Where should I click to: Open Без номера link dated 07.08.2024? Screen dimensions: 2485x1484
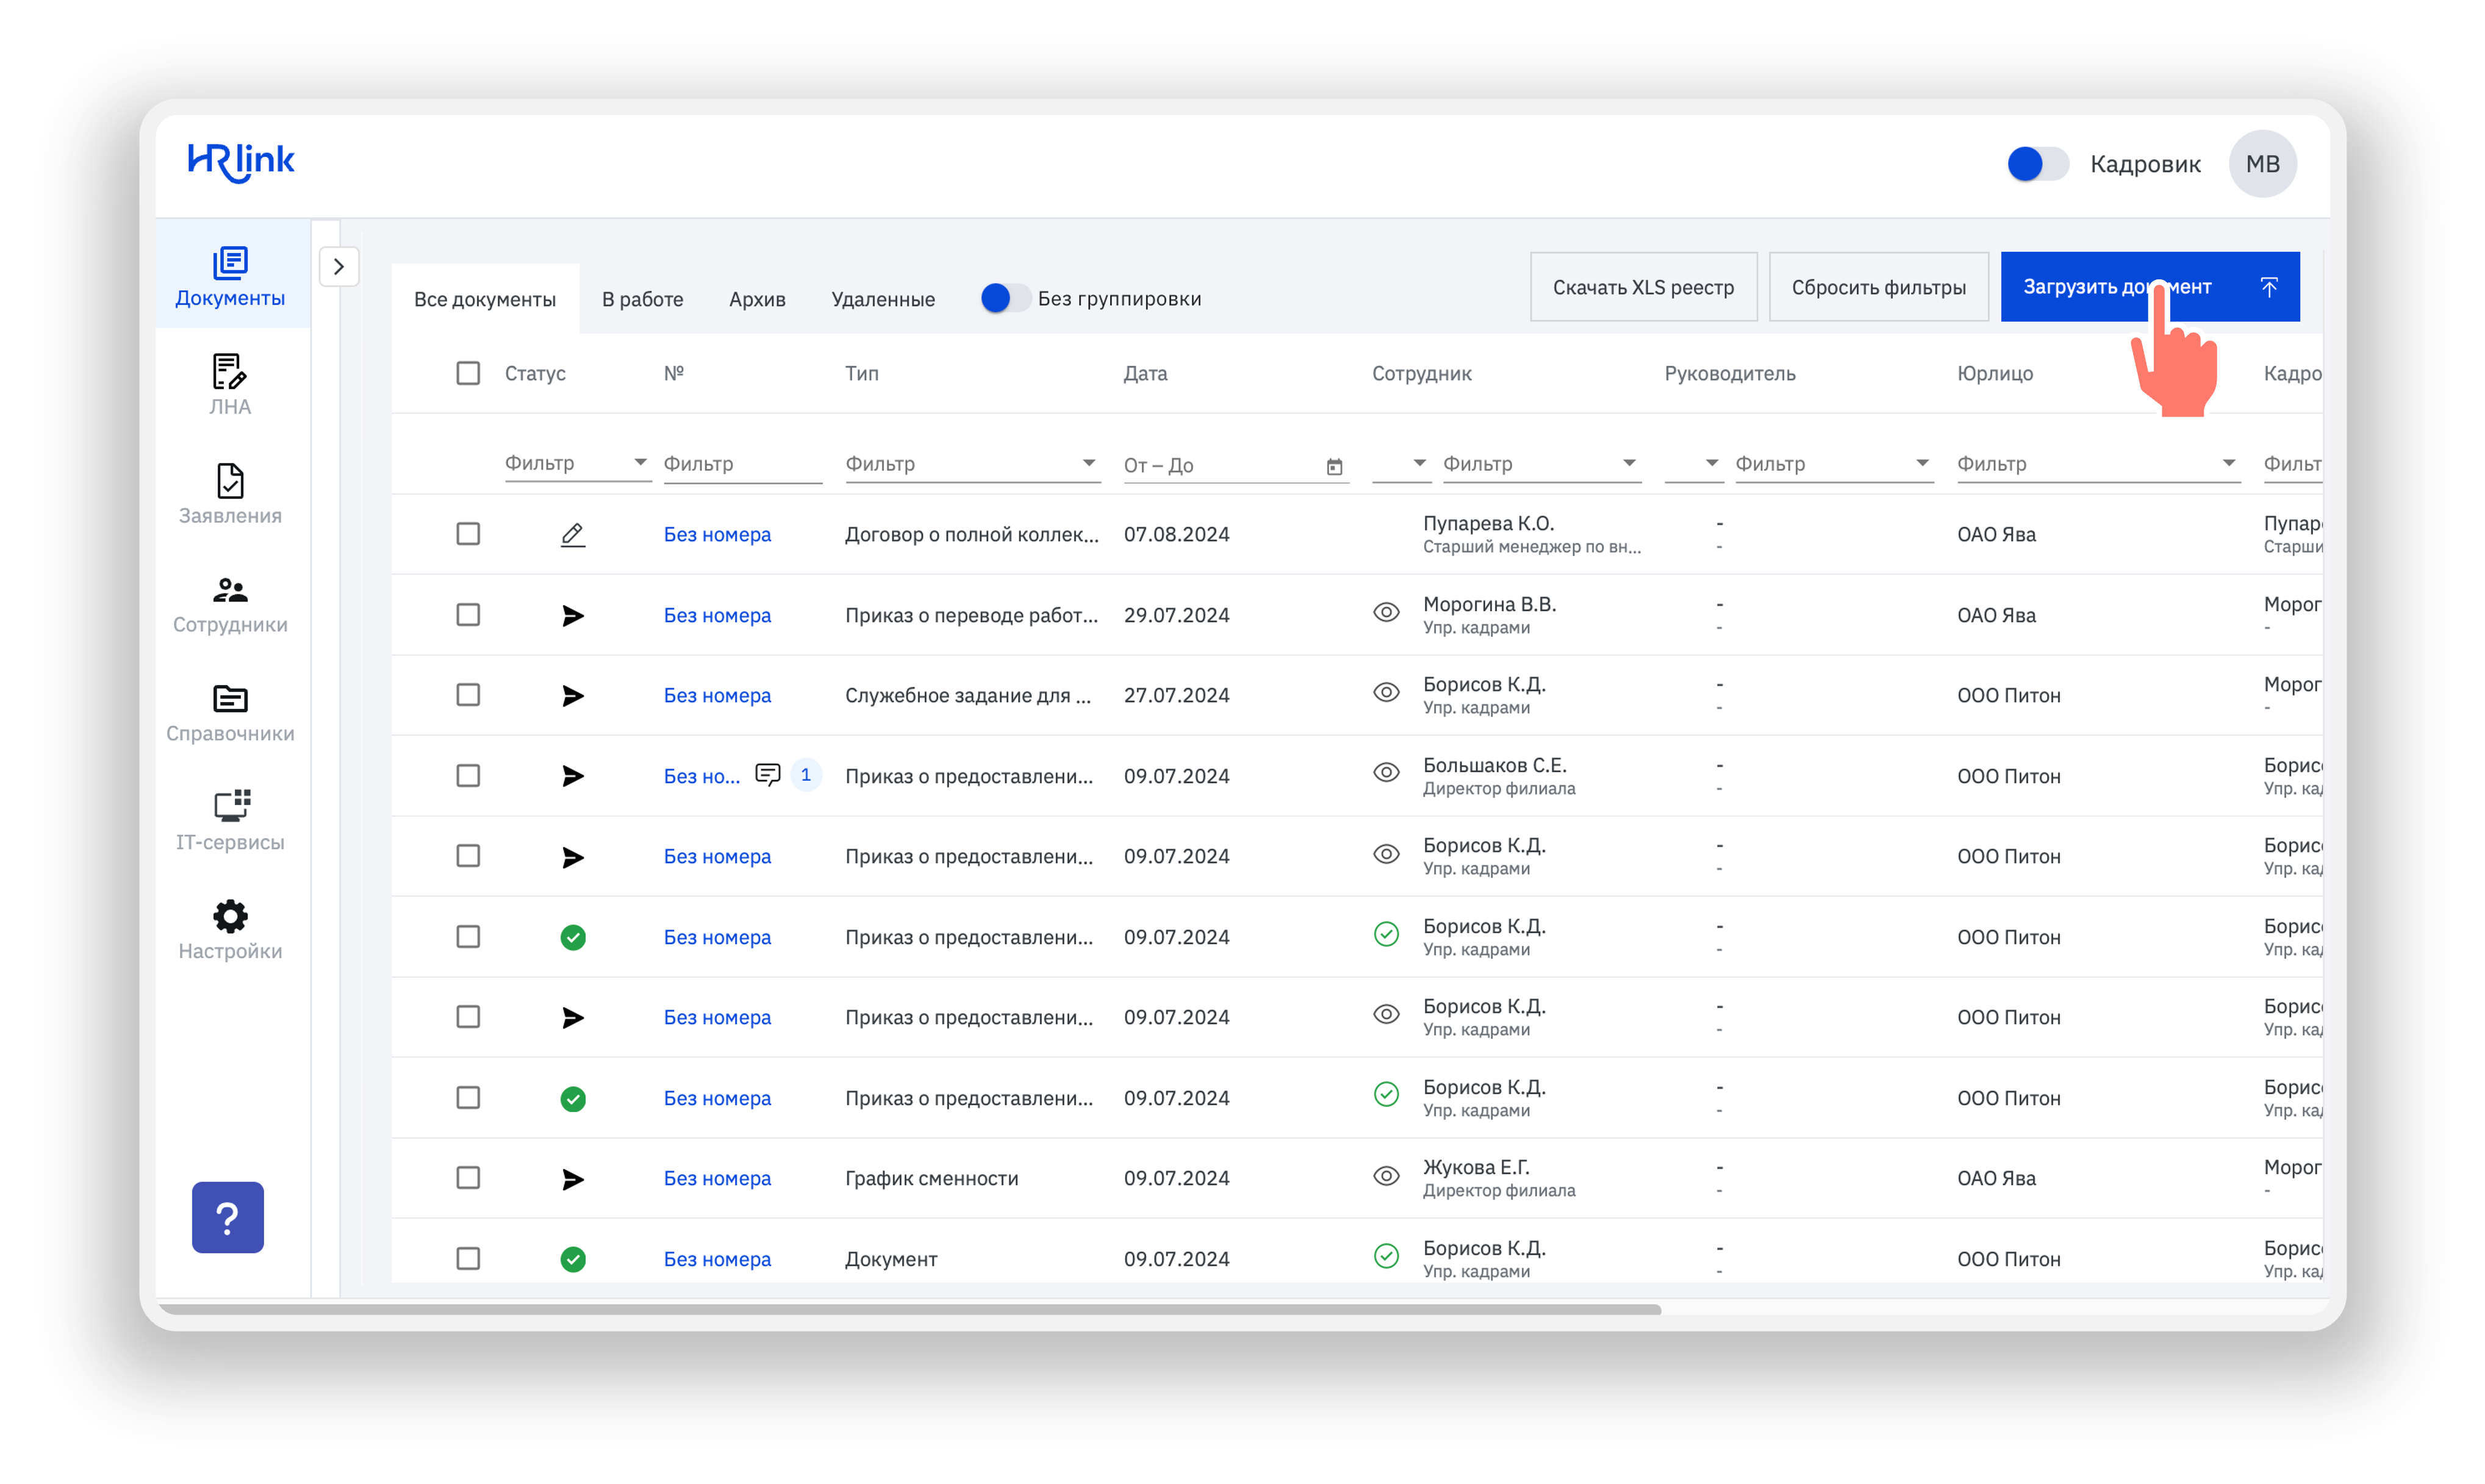tap(717, 534)
